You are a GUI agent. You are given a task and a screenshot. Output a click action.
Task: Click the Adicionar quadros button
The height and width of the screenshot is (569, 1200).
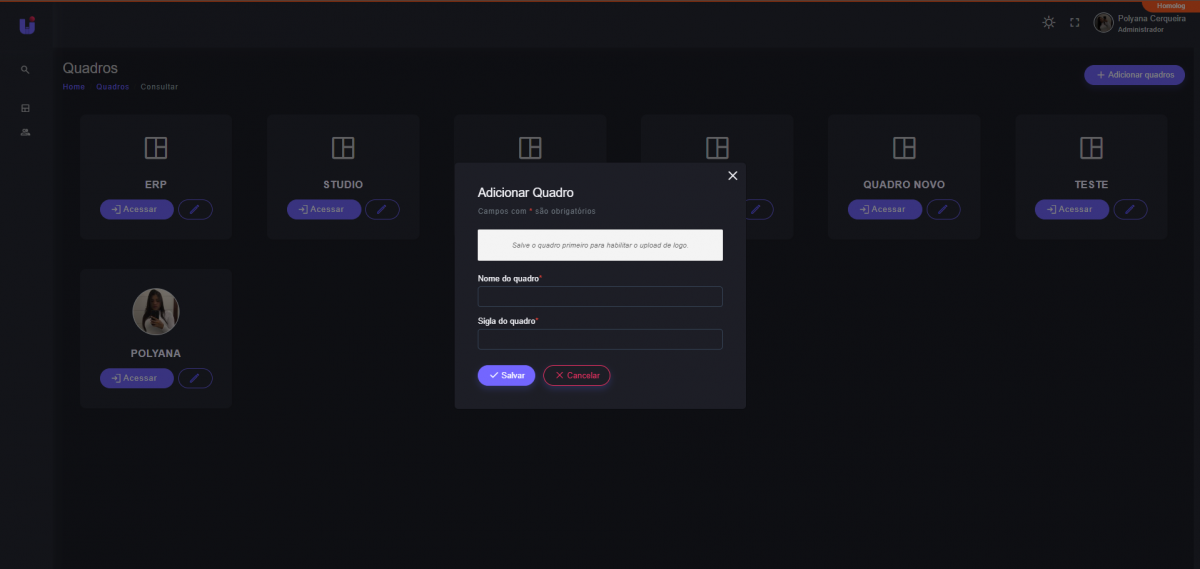[1134, 75]
